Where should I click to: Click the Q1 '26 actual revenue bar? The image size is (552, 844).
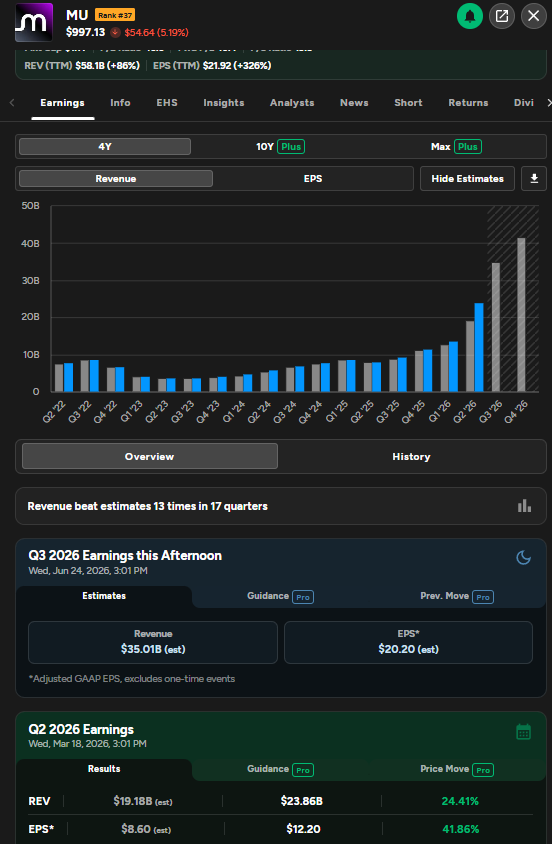453,367
